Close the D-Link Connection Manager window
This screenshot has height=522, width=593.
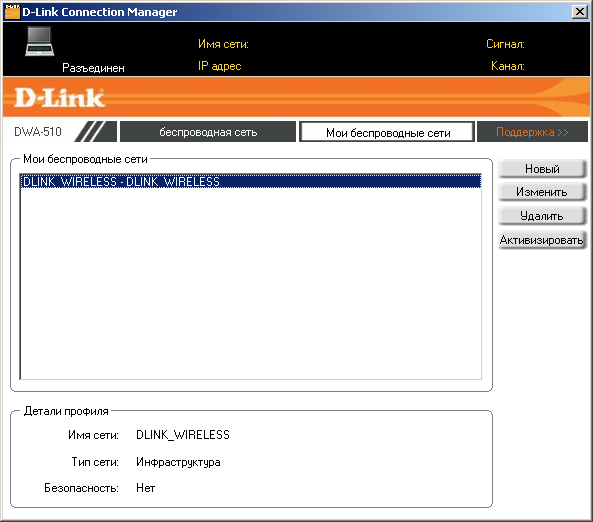(x=580, y=12)
